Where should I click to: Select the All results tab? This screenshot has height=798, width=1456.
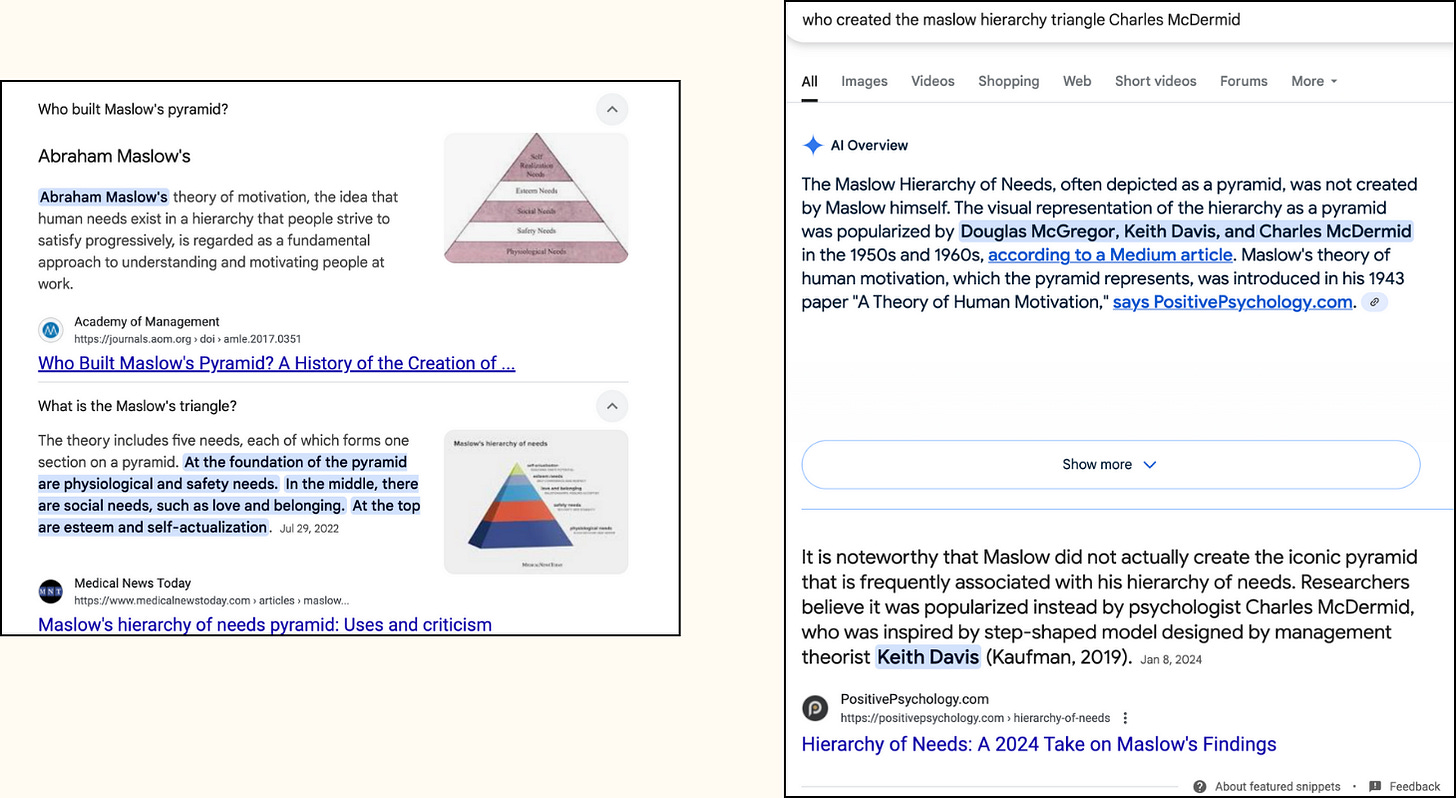click(809, 81)
